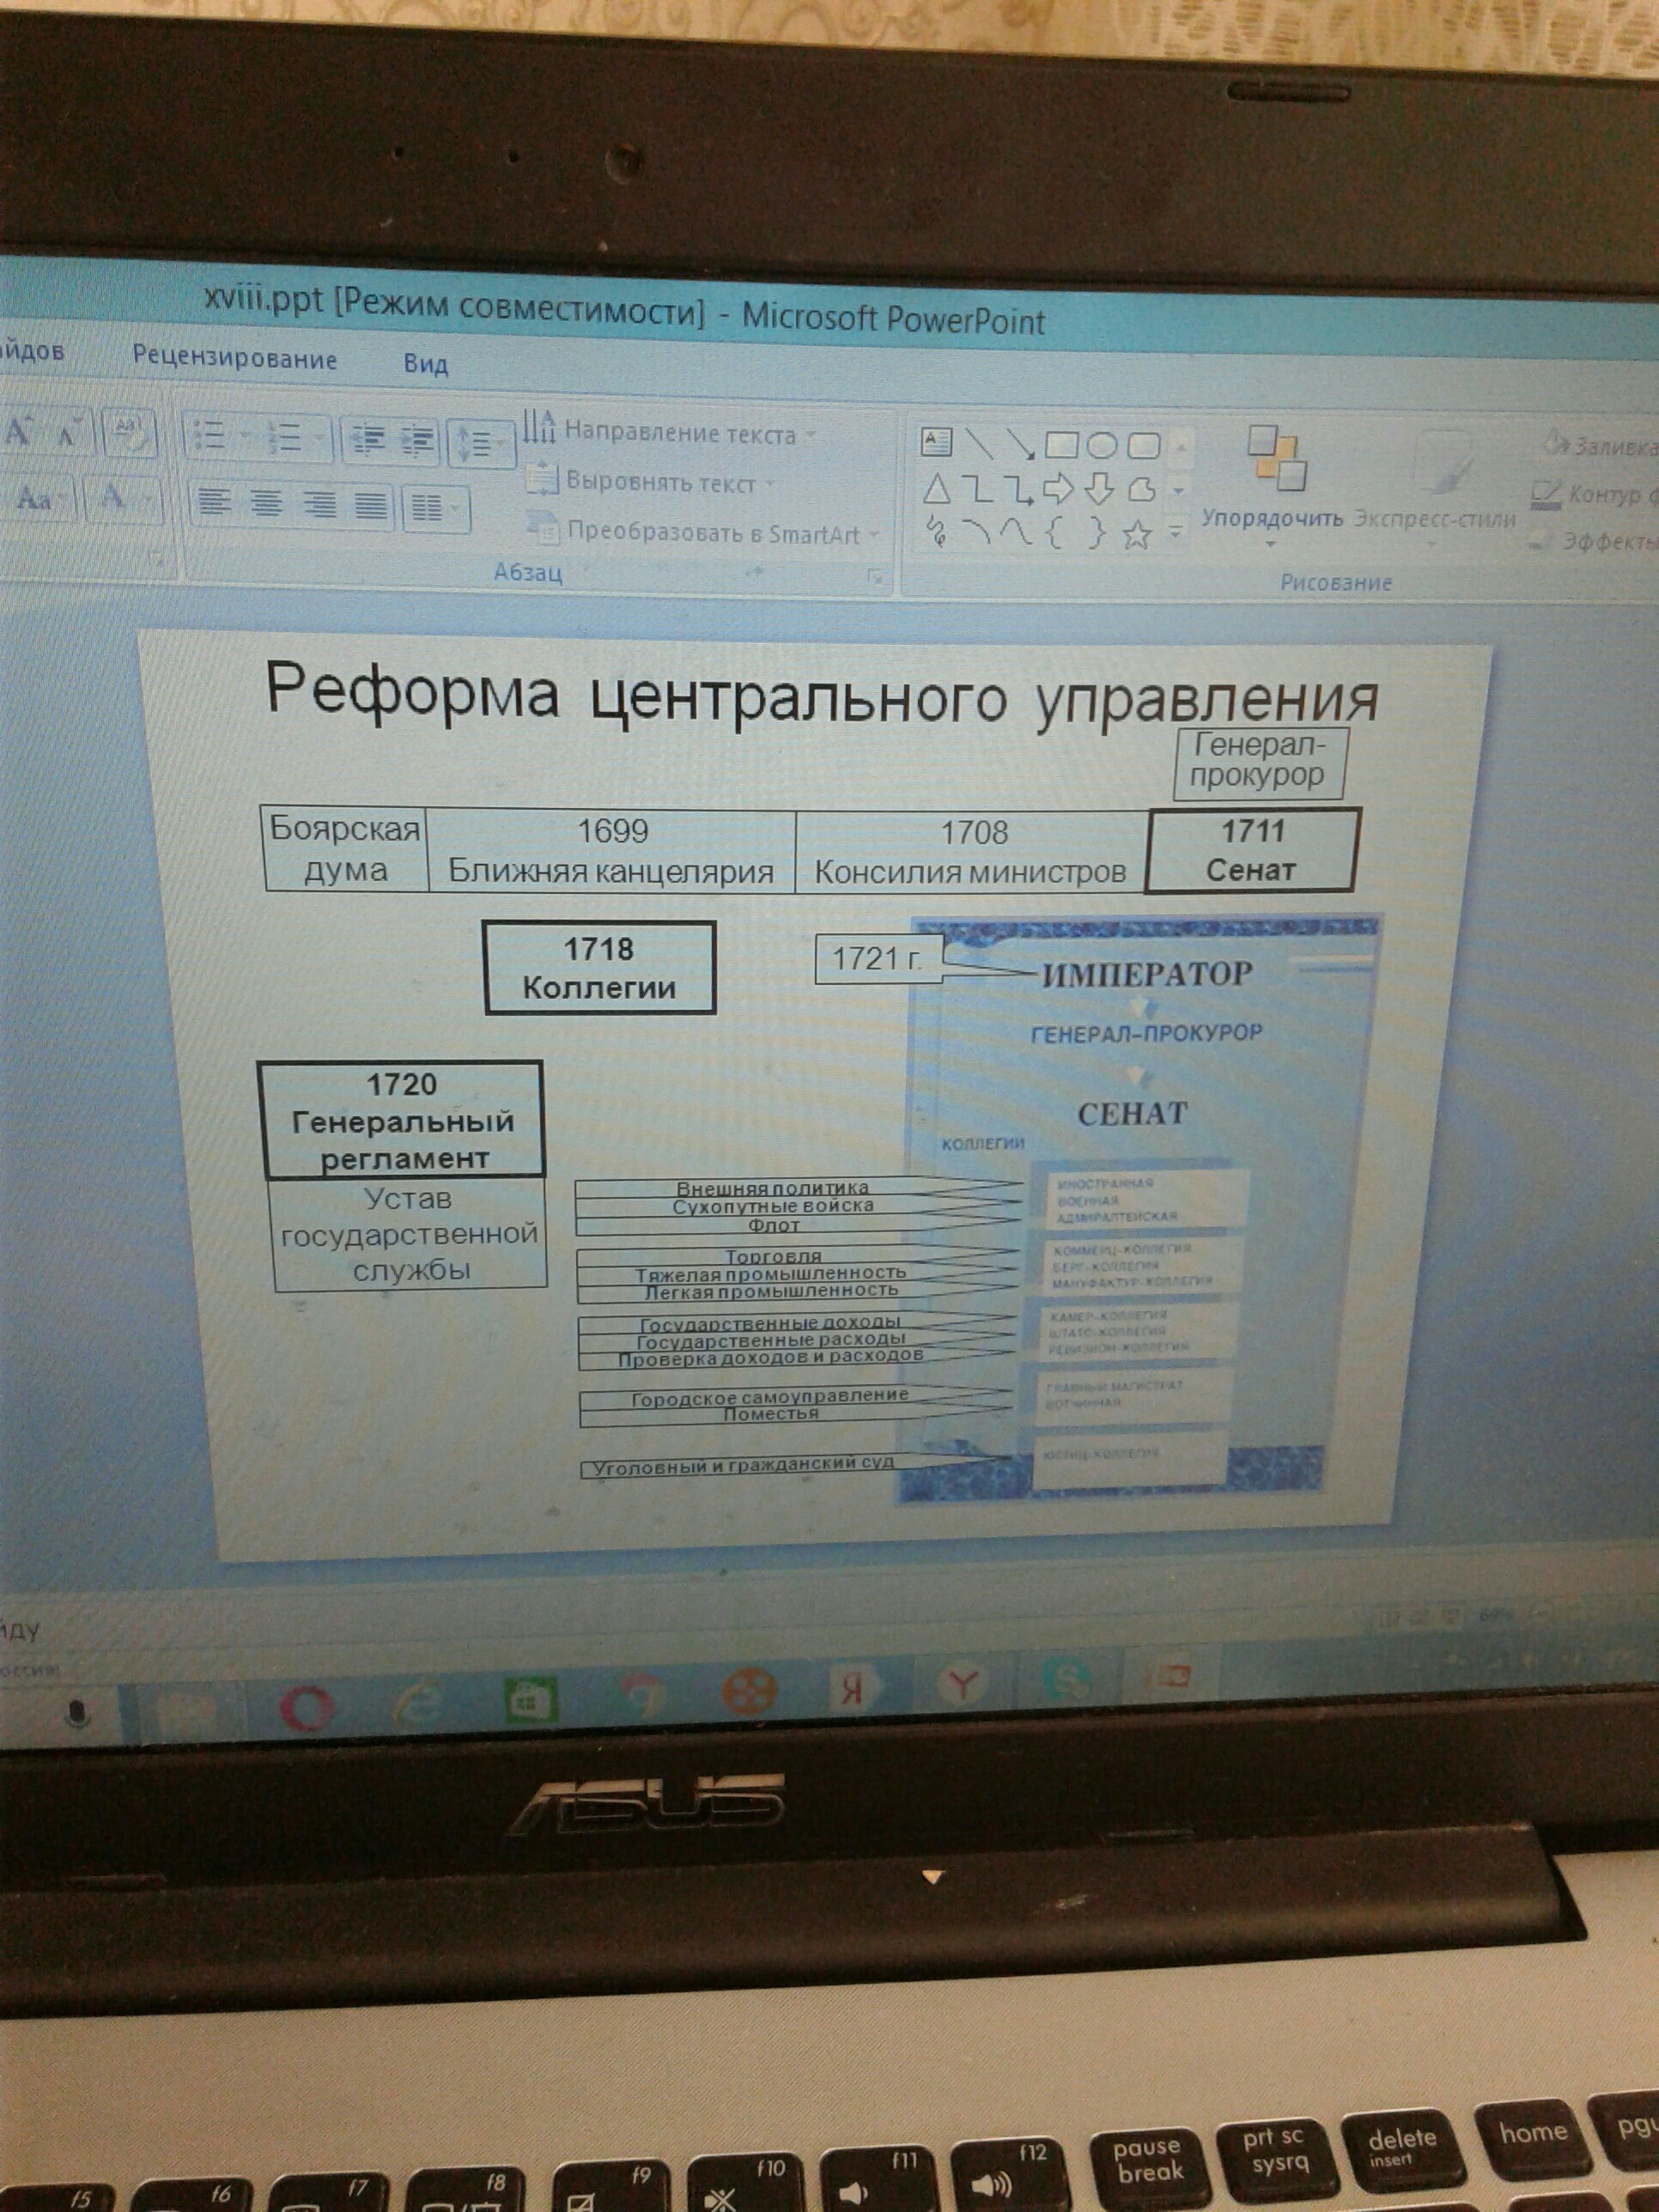
Task: Open the Вид ribbon tab
Action: click(x=425, y=363)
